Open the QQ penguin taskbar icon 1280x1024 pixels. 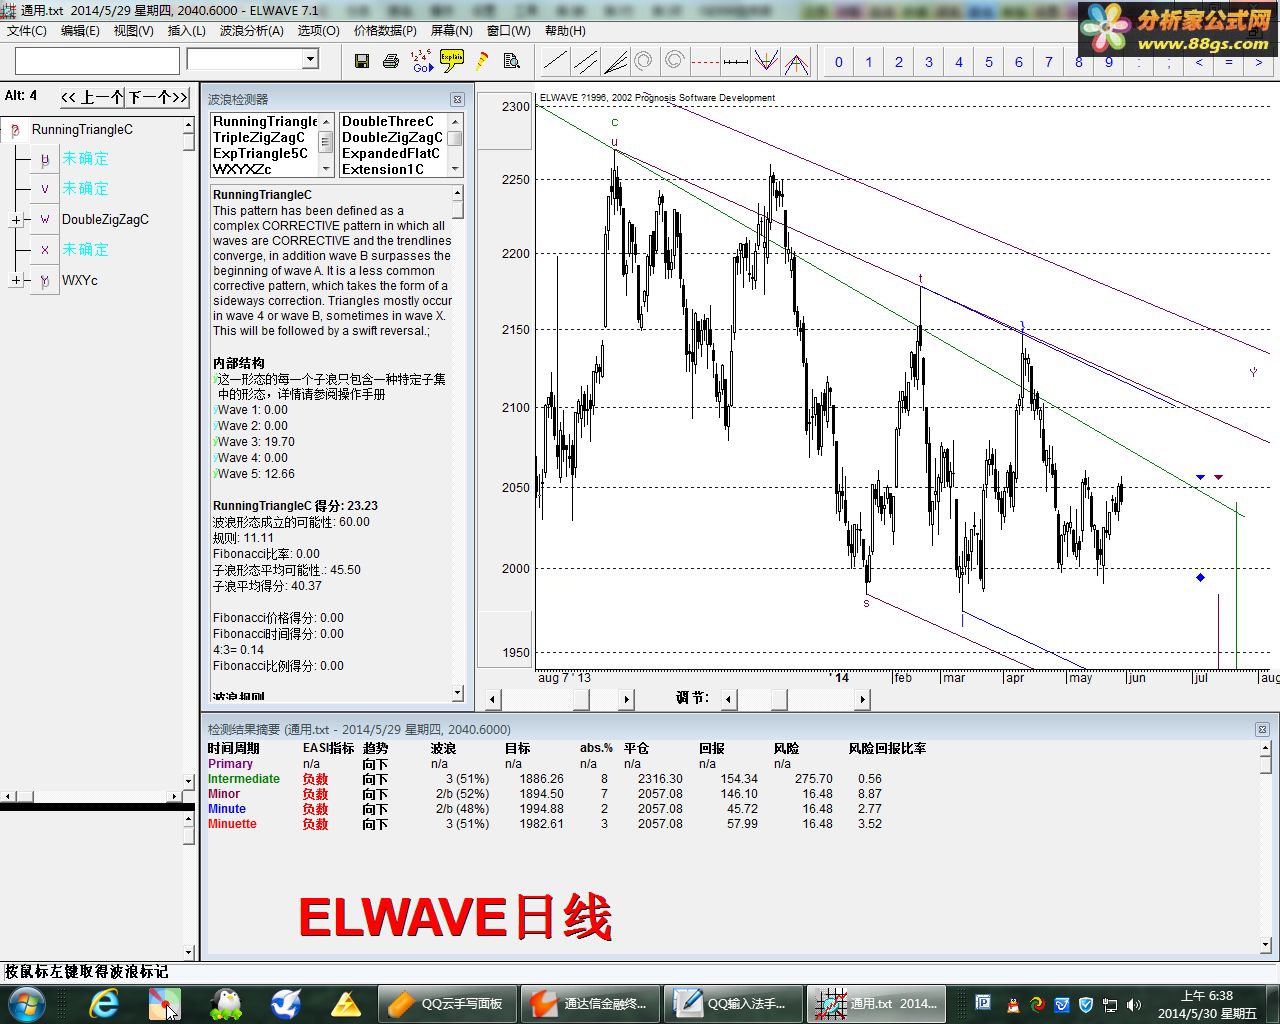pos(225,1003)
